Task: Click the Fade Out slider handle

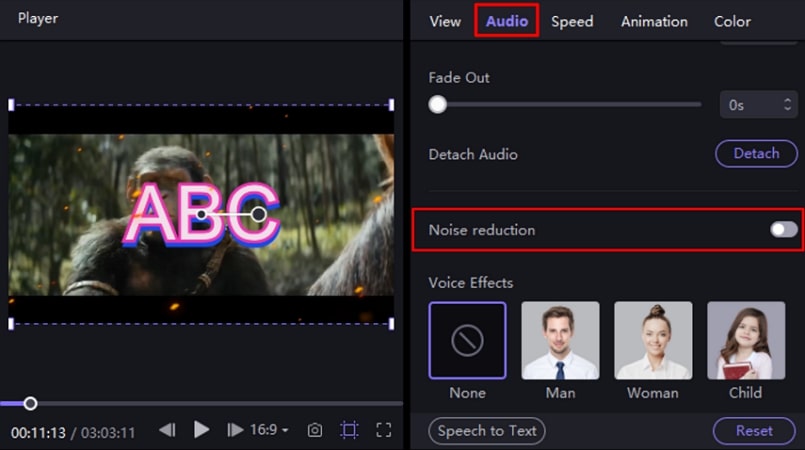Action: tap(437, 105)
